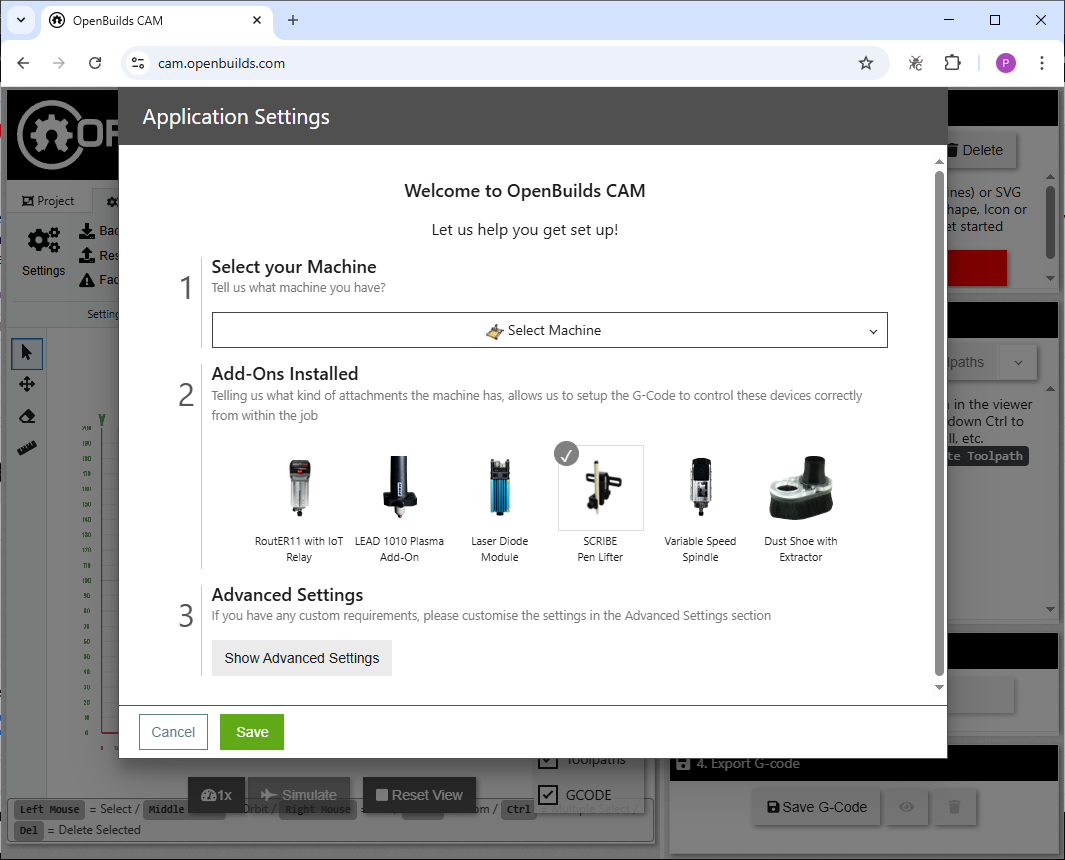
Task: Open the Project tab
Action: click(x=48, y=201)
